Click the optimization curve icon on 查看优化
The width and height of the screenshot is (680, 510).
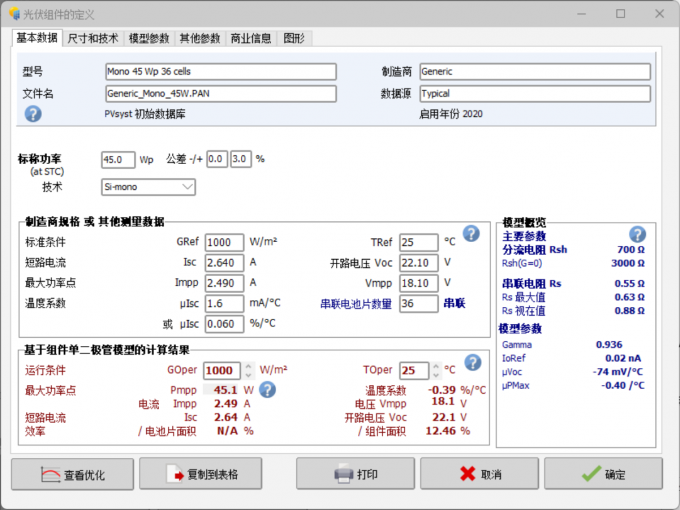[x=50, y=474]
